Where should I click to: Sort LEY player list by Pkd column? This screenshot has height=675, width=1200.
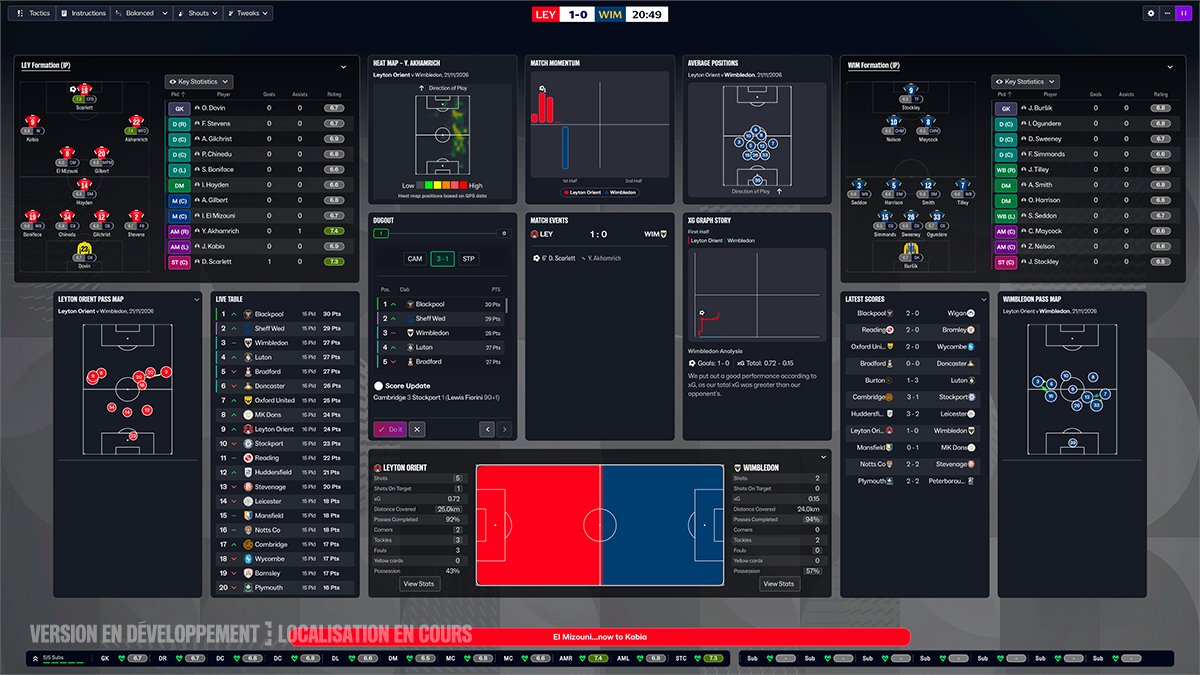point(177,95)
